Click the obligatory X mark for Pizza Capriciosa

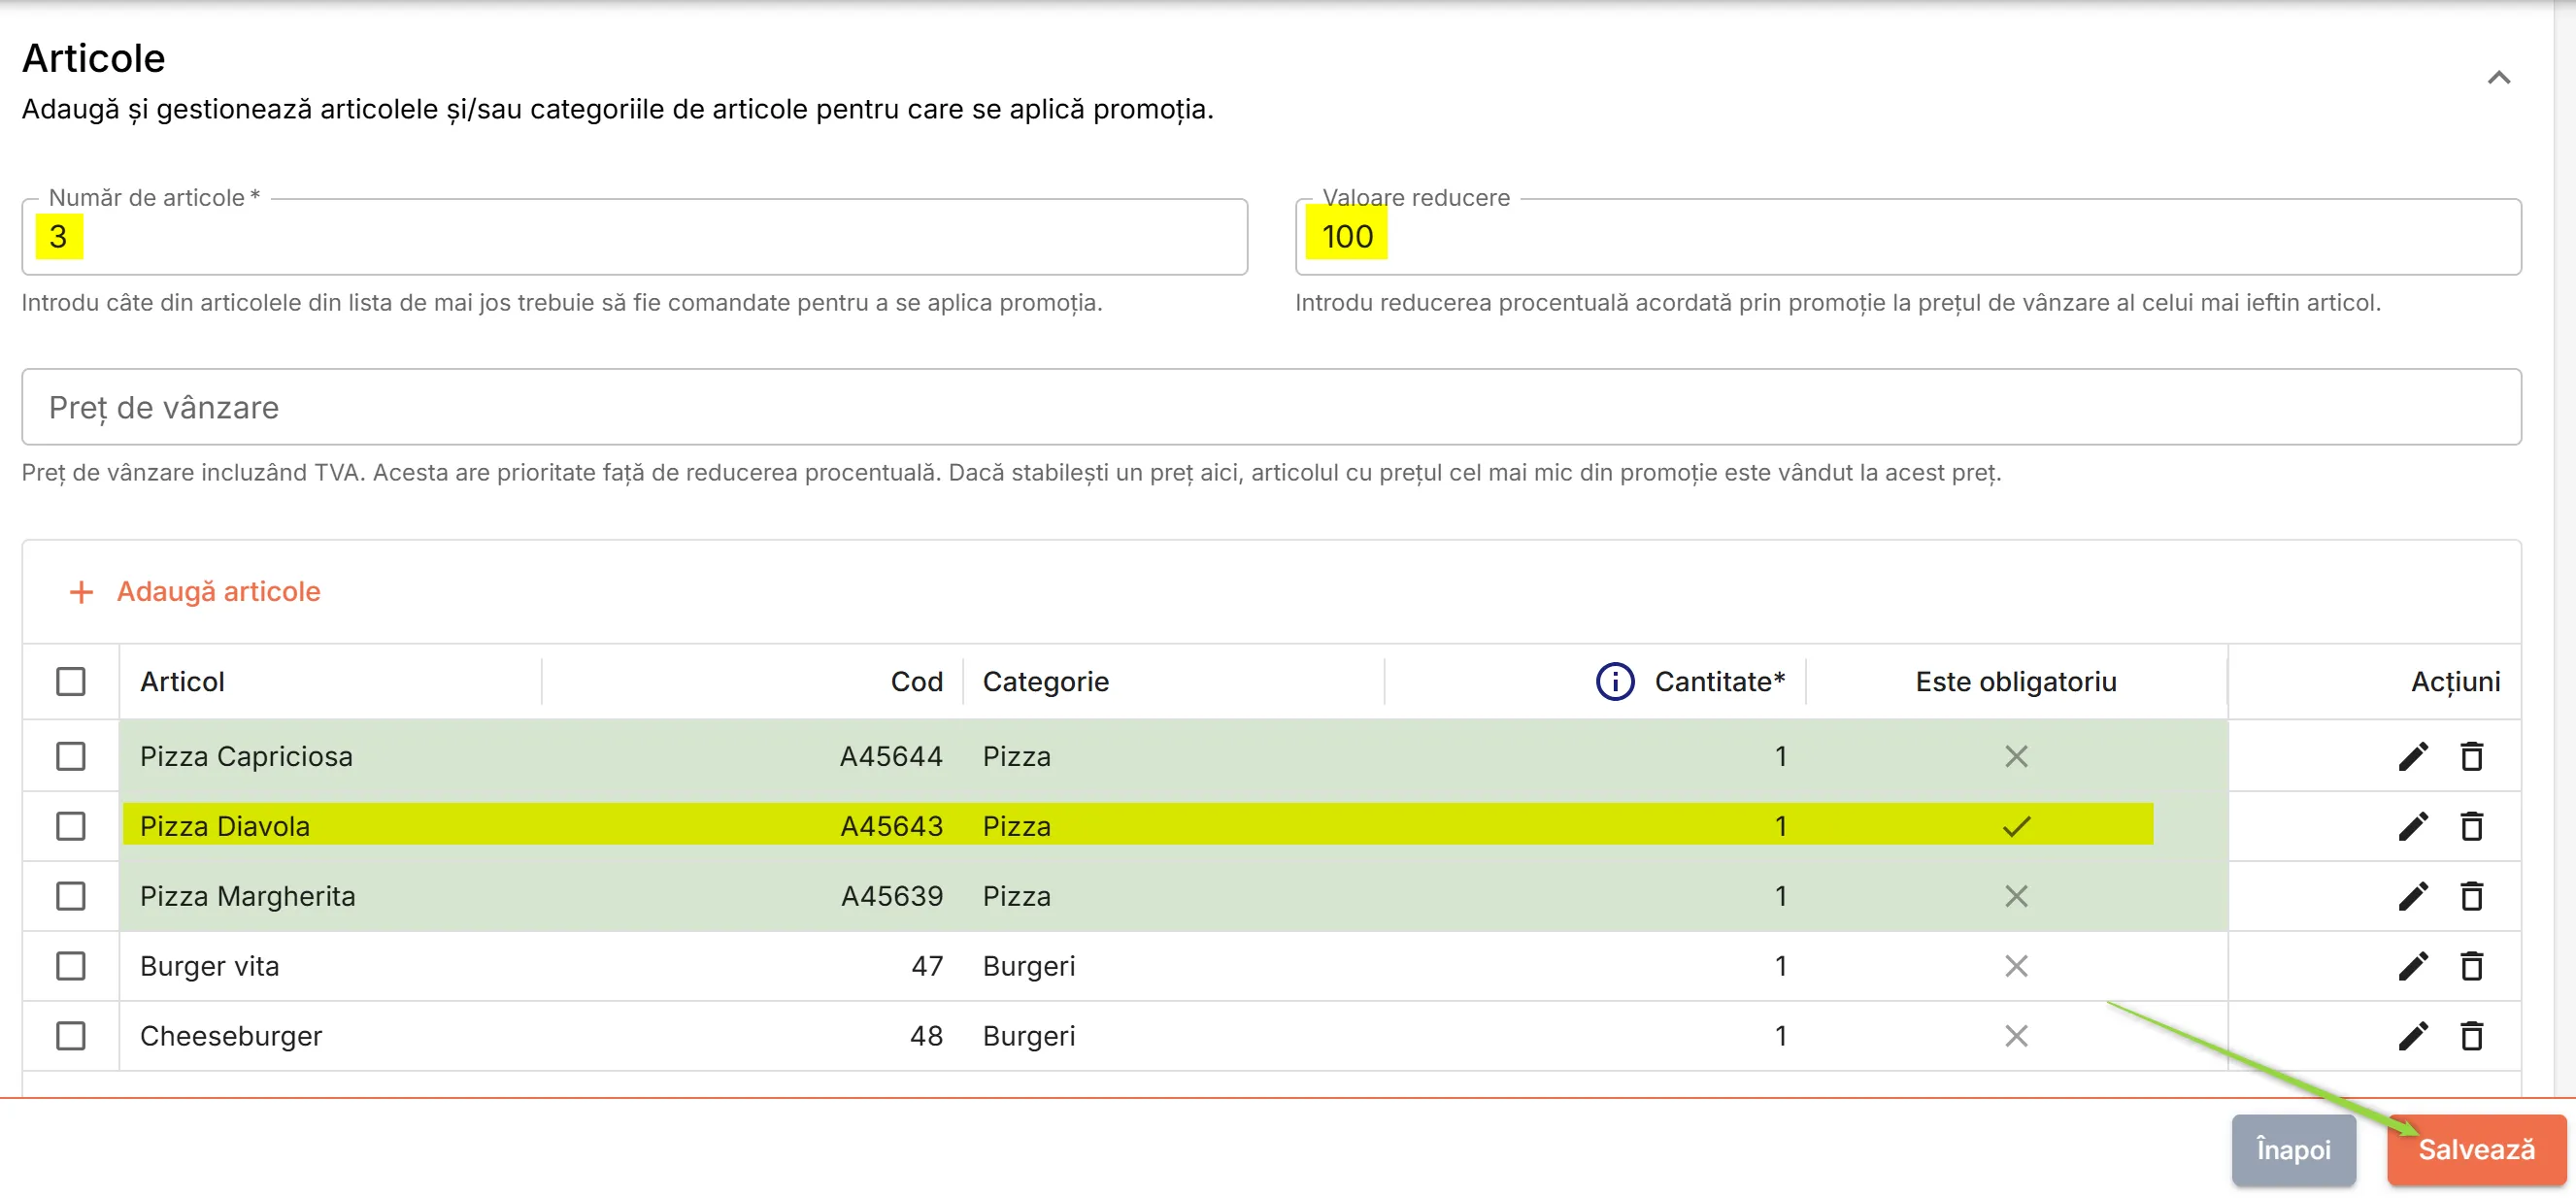click(2016, 757)
